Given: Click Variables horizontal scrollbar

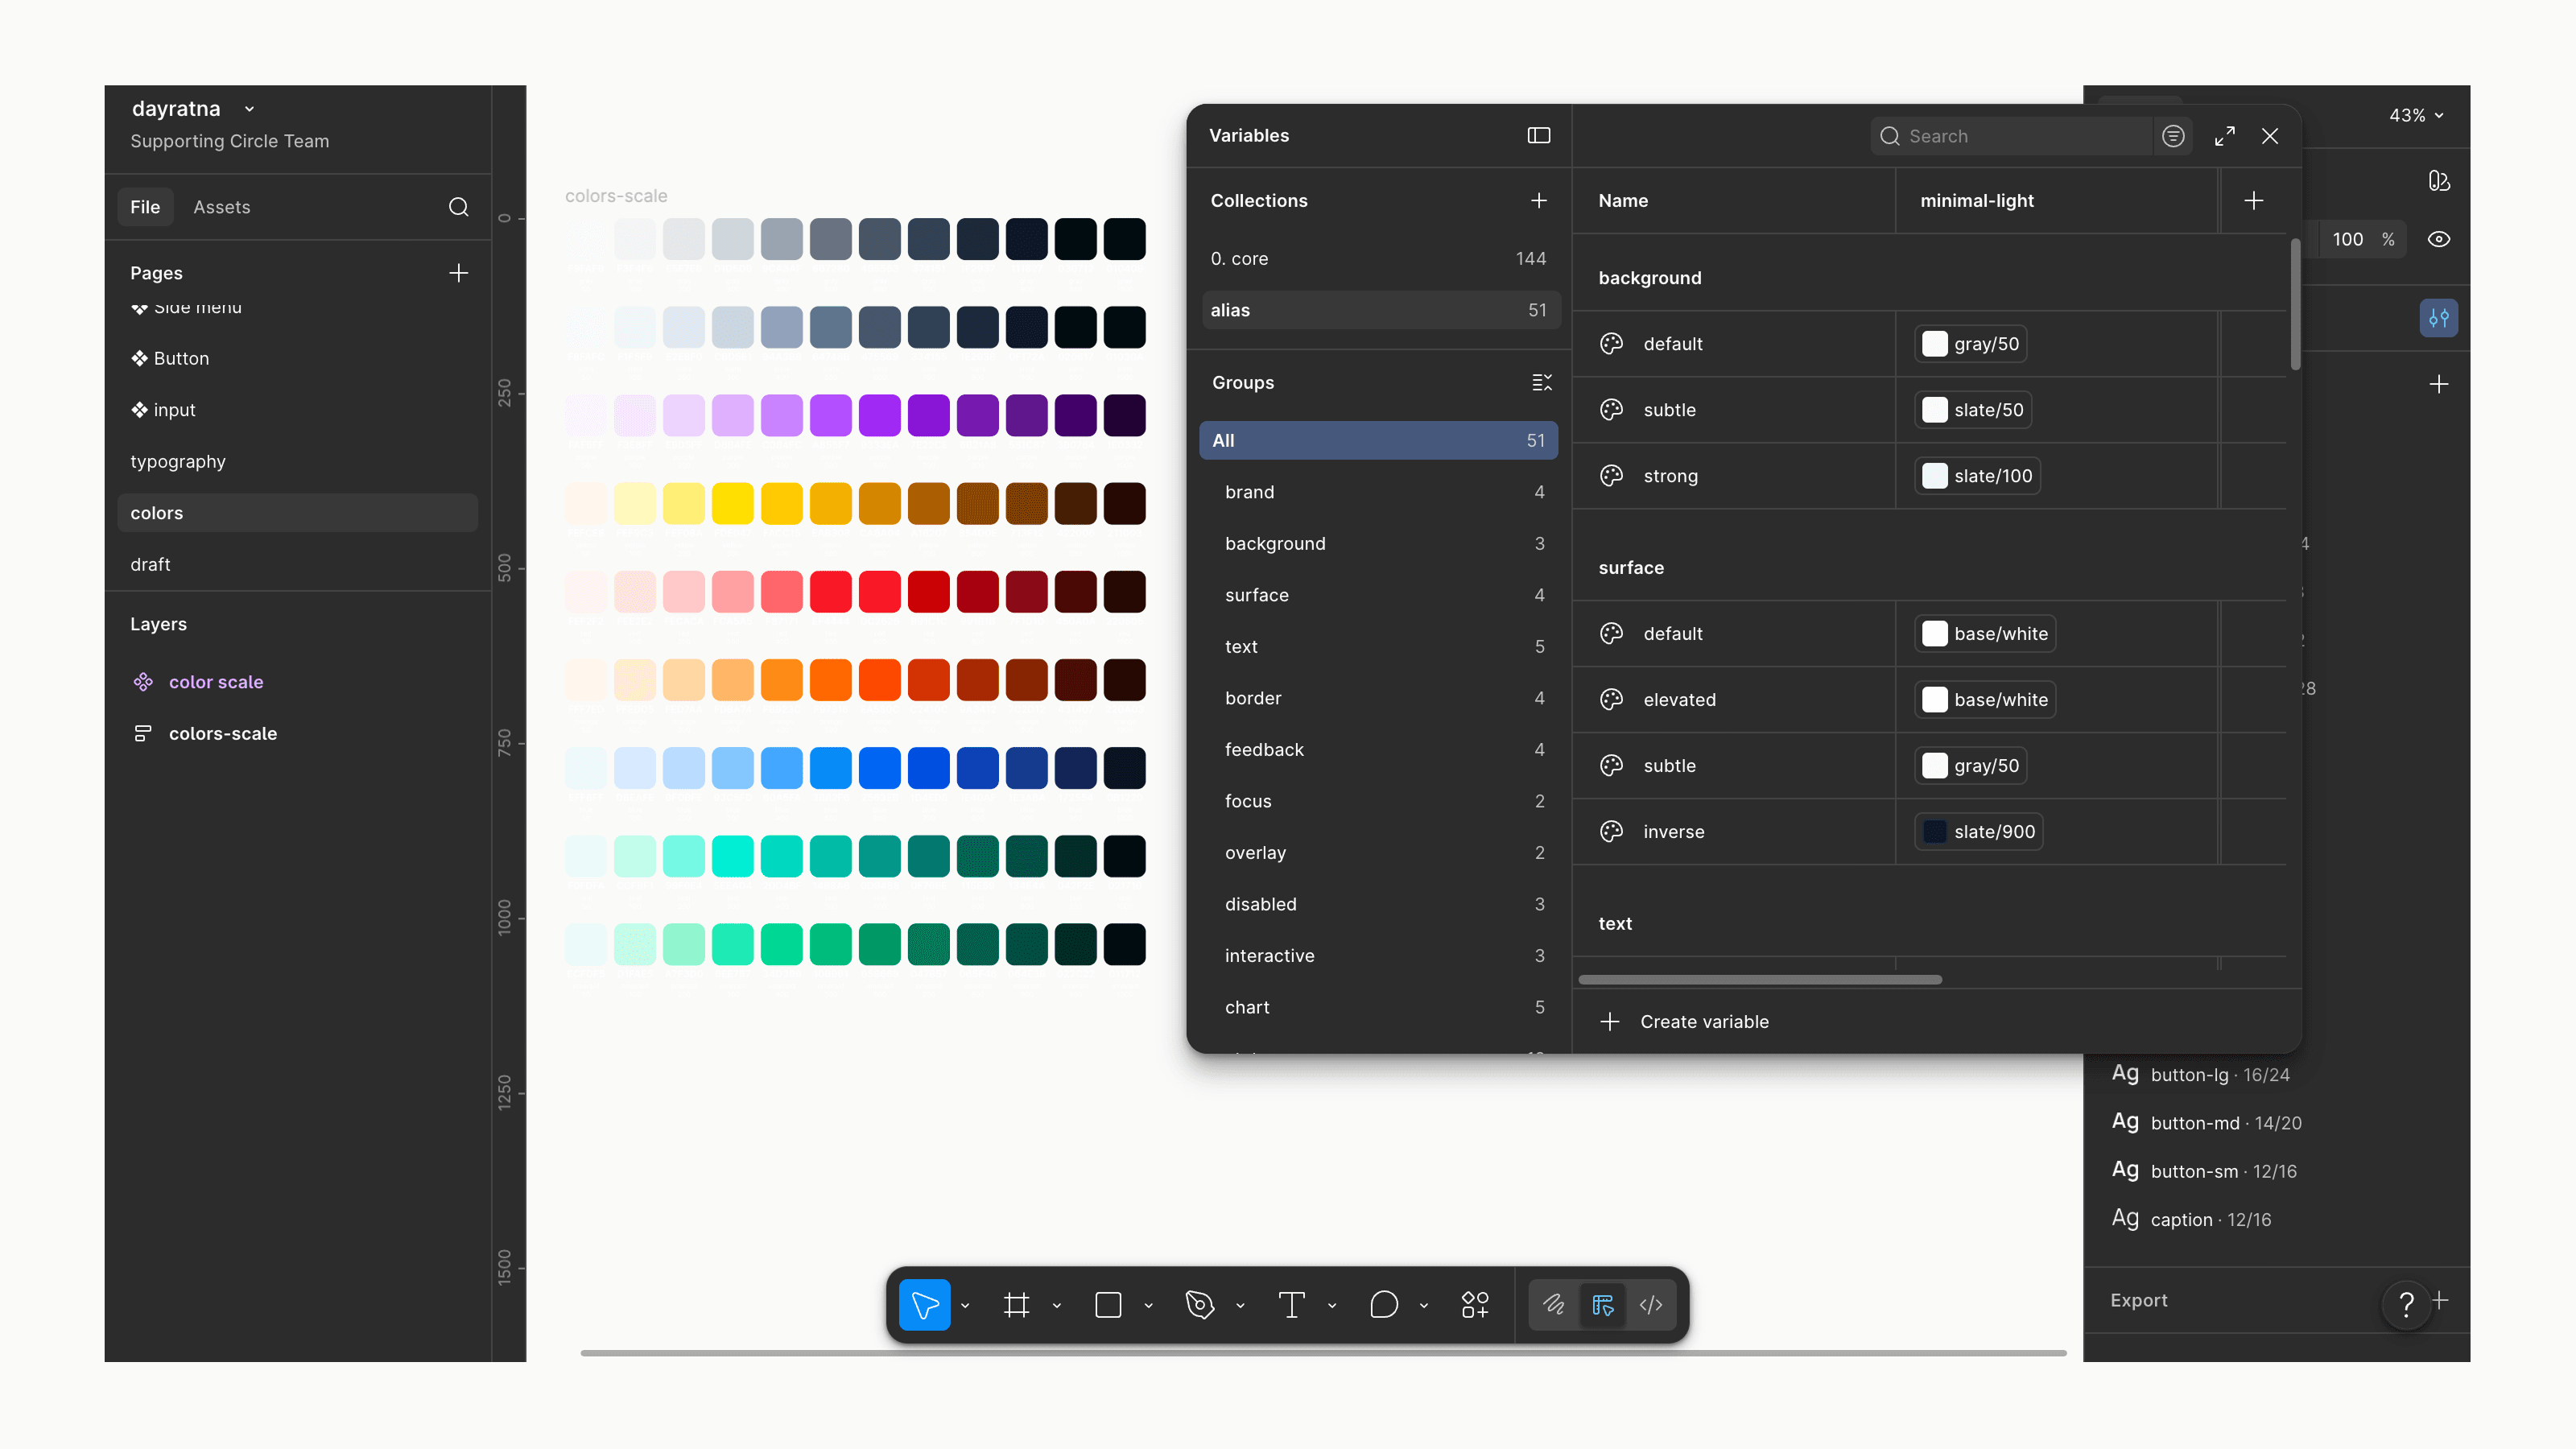Looking at the screenshot, I should (x=1760, y=980).
